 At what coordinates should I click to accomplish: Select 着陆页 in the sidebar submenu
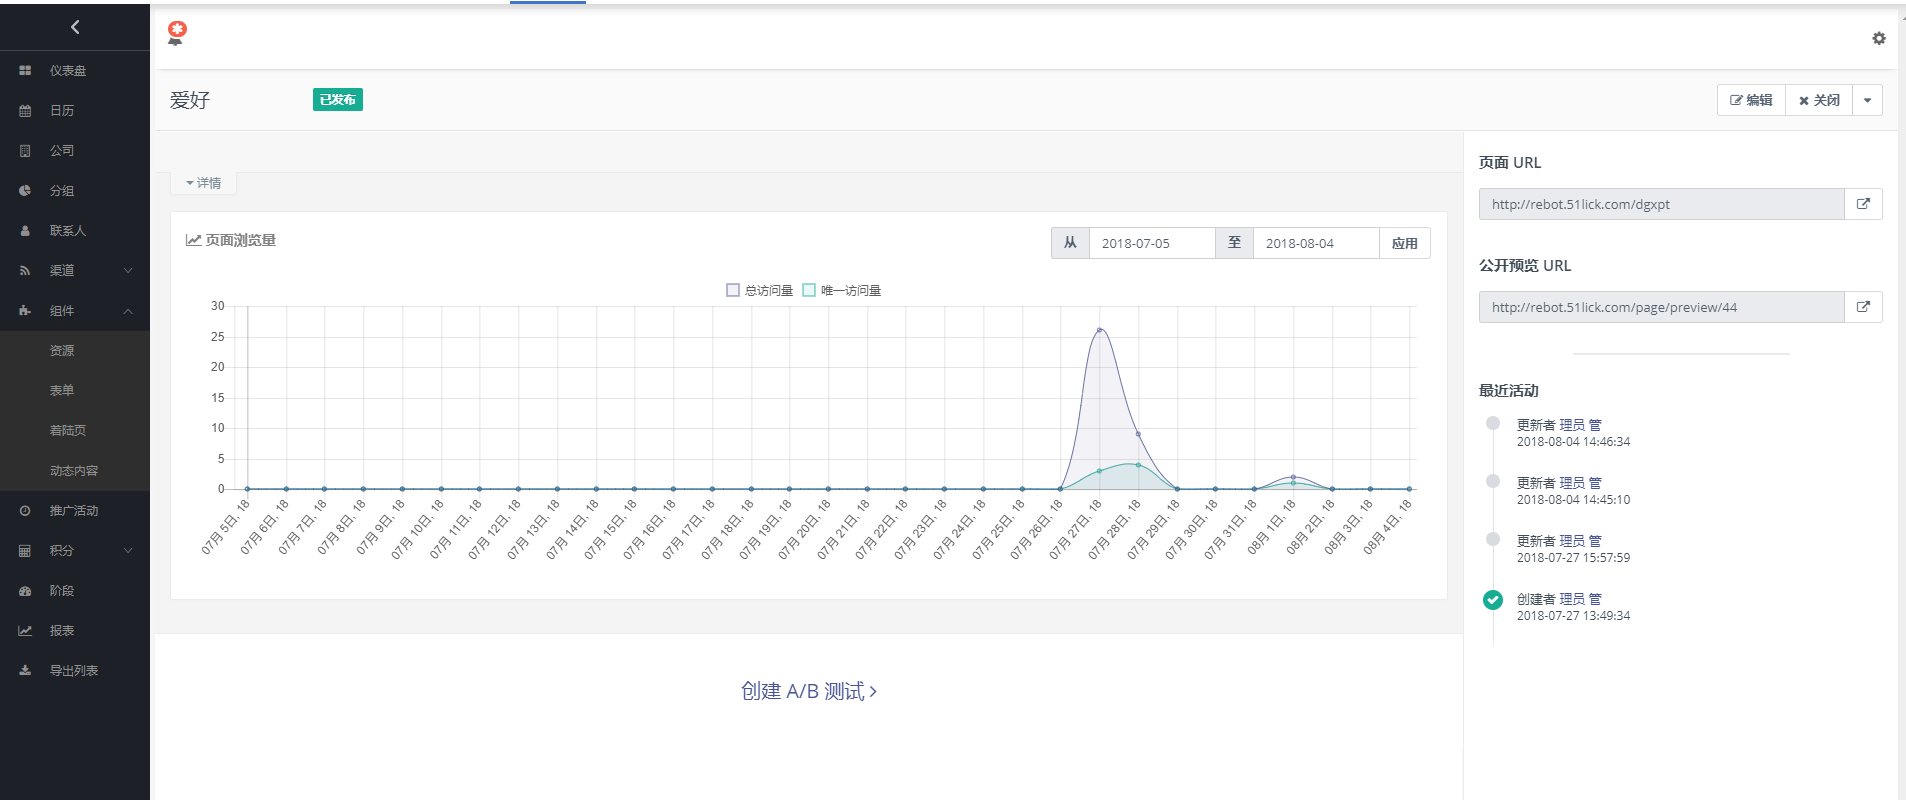[68, 431]
